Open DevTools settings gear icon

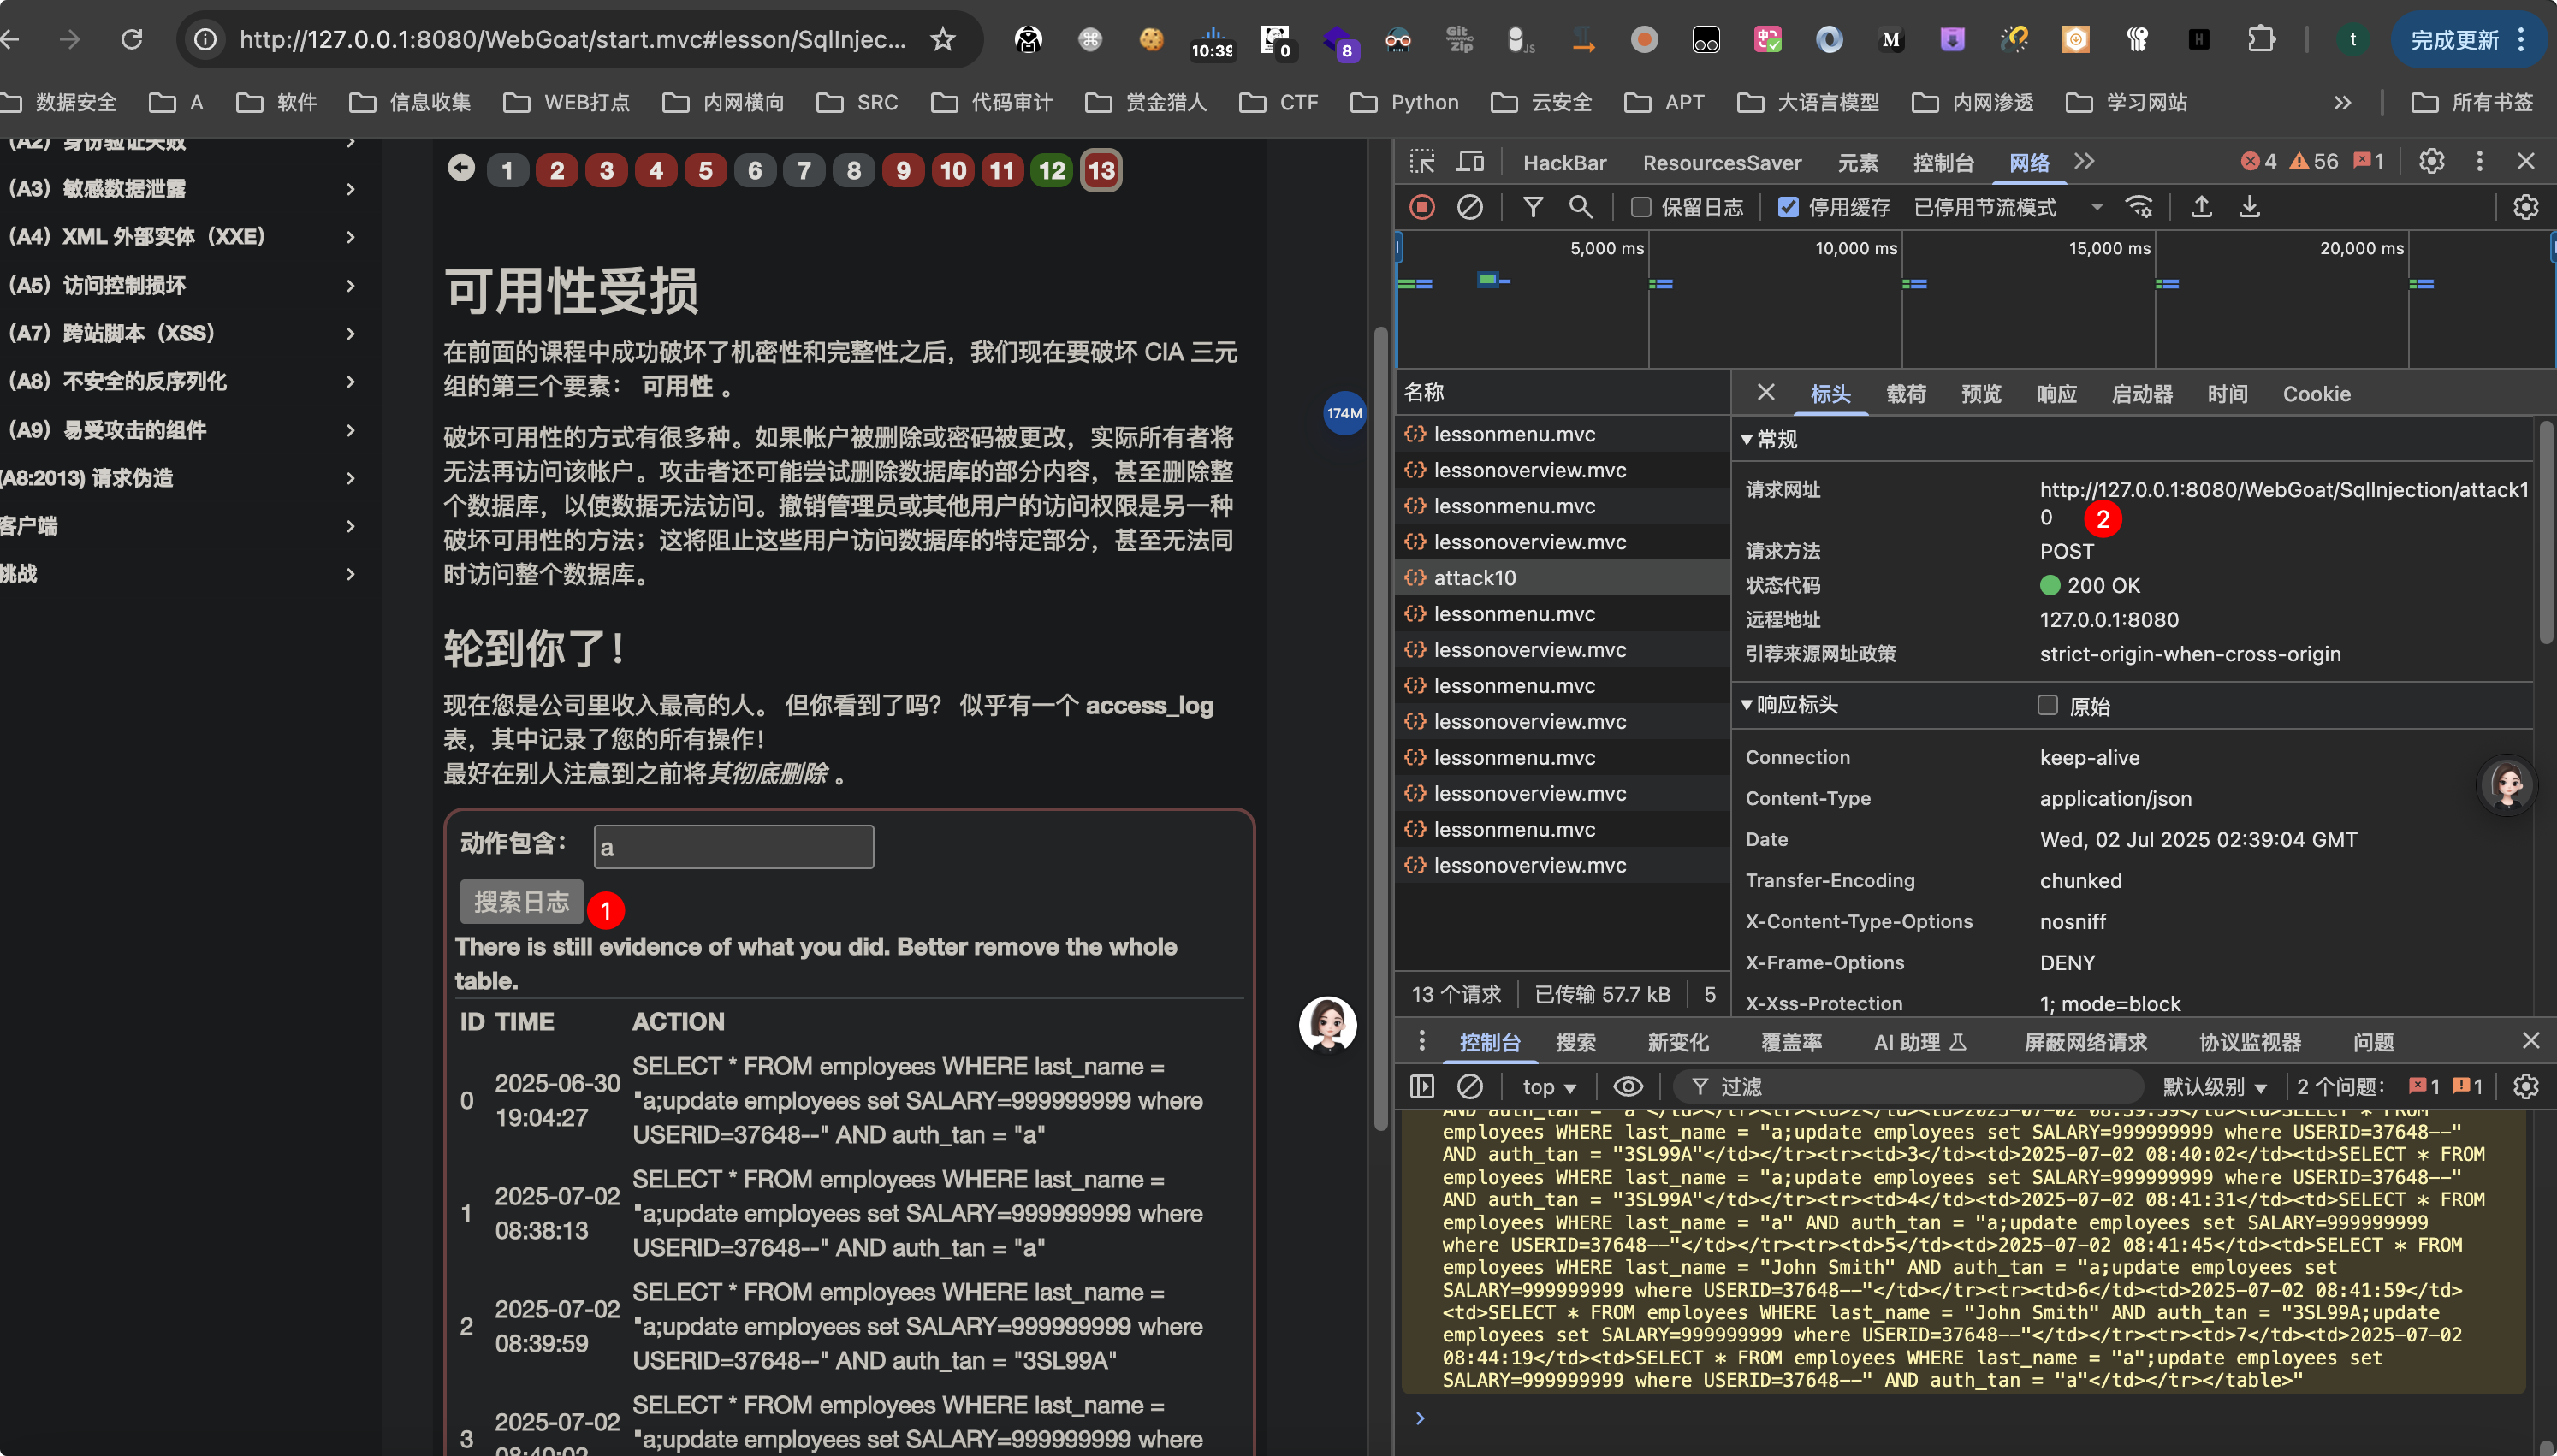coord(2432,161)
